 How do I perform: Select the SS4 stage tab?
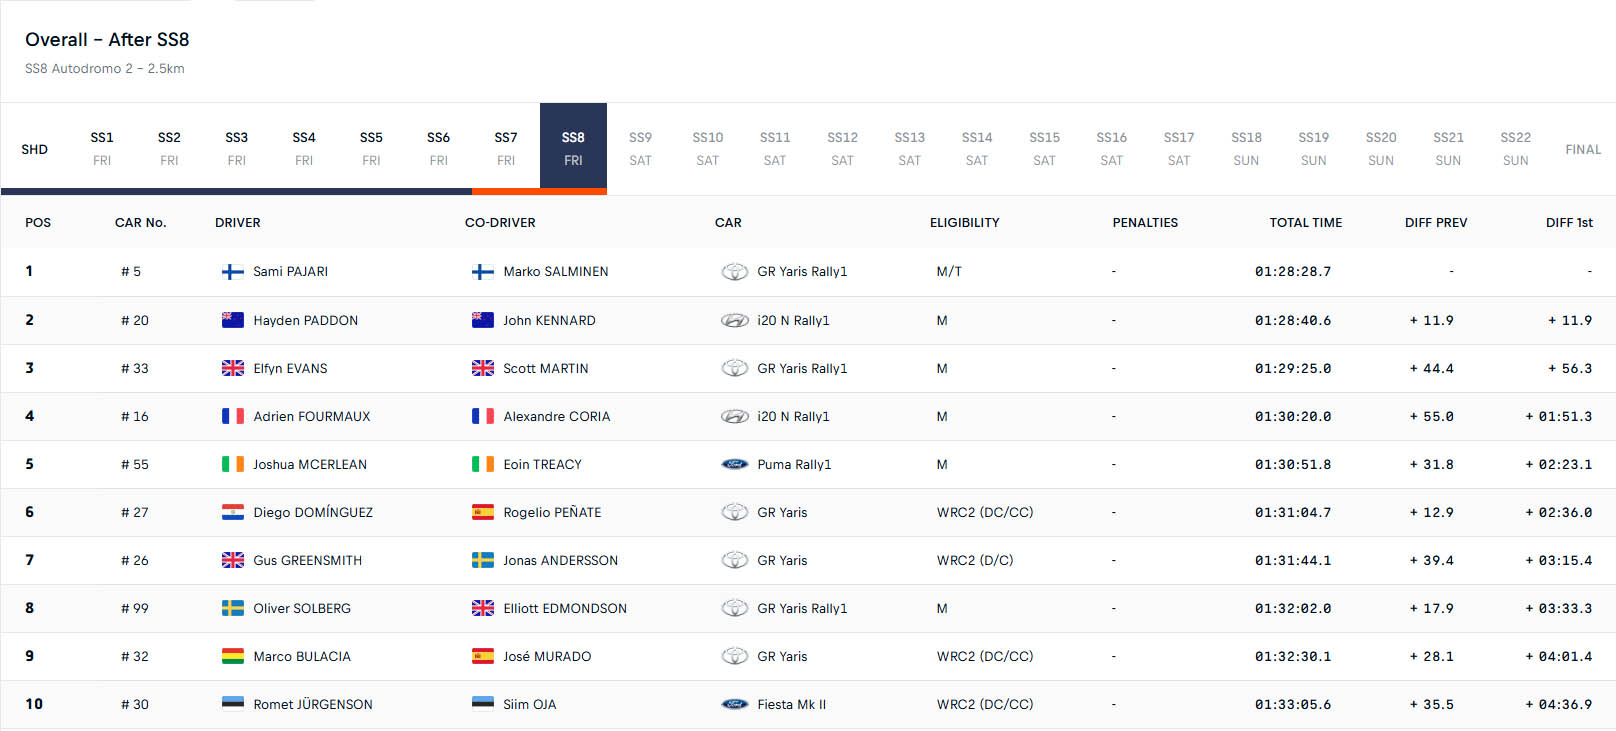(304, 149)
